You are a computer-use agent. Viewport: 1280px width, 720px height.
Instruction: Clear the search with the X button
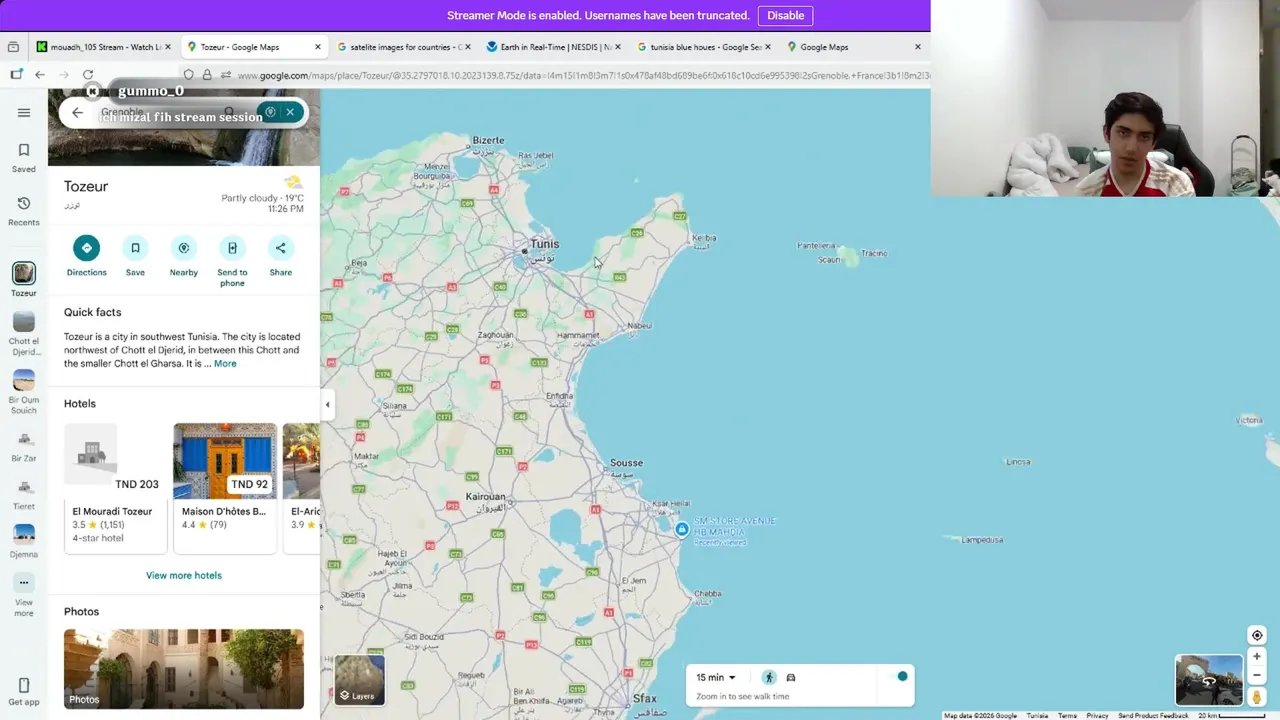click(x=290, y=112)
